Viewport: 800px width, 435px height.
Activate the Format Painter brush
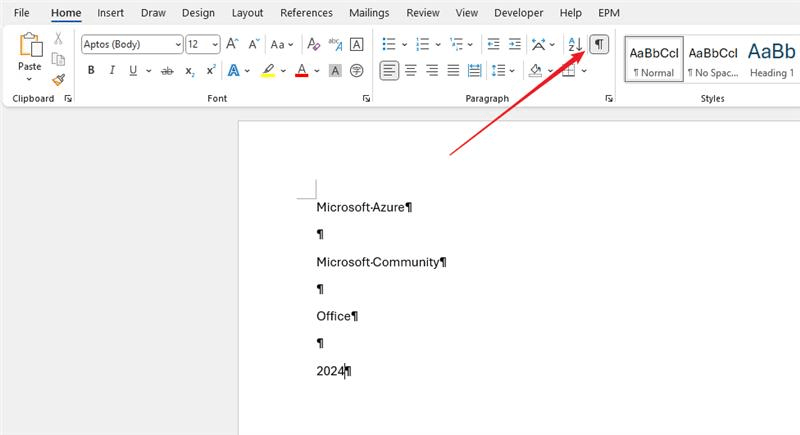59,80
